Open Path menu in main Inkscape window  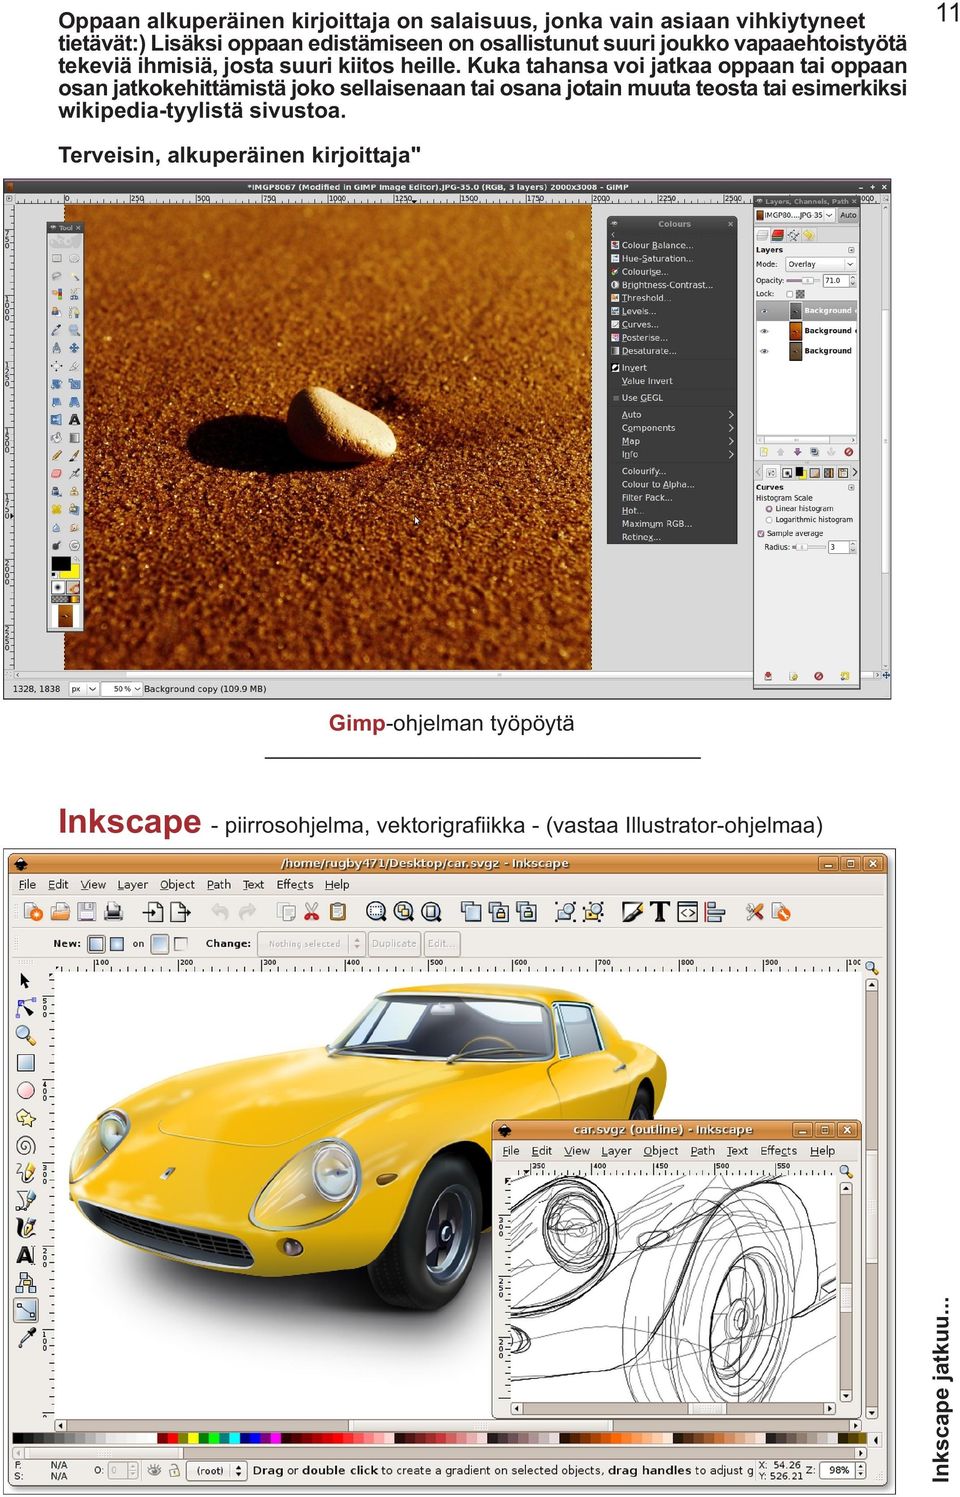pos(219,885)
